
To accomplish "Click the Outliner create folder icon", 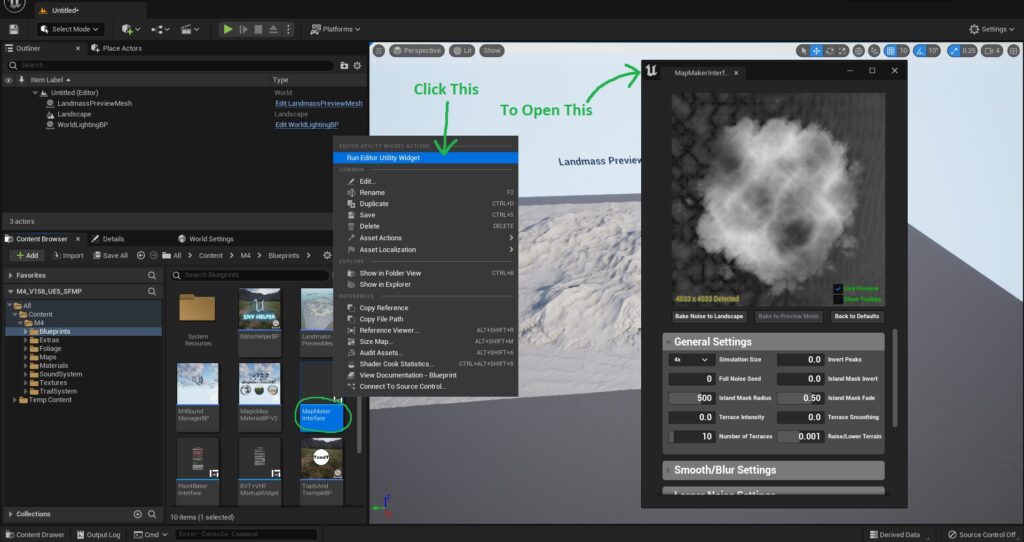I will click(344, 65).
